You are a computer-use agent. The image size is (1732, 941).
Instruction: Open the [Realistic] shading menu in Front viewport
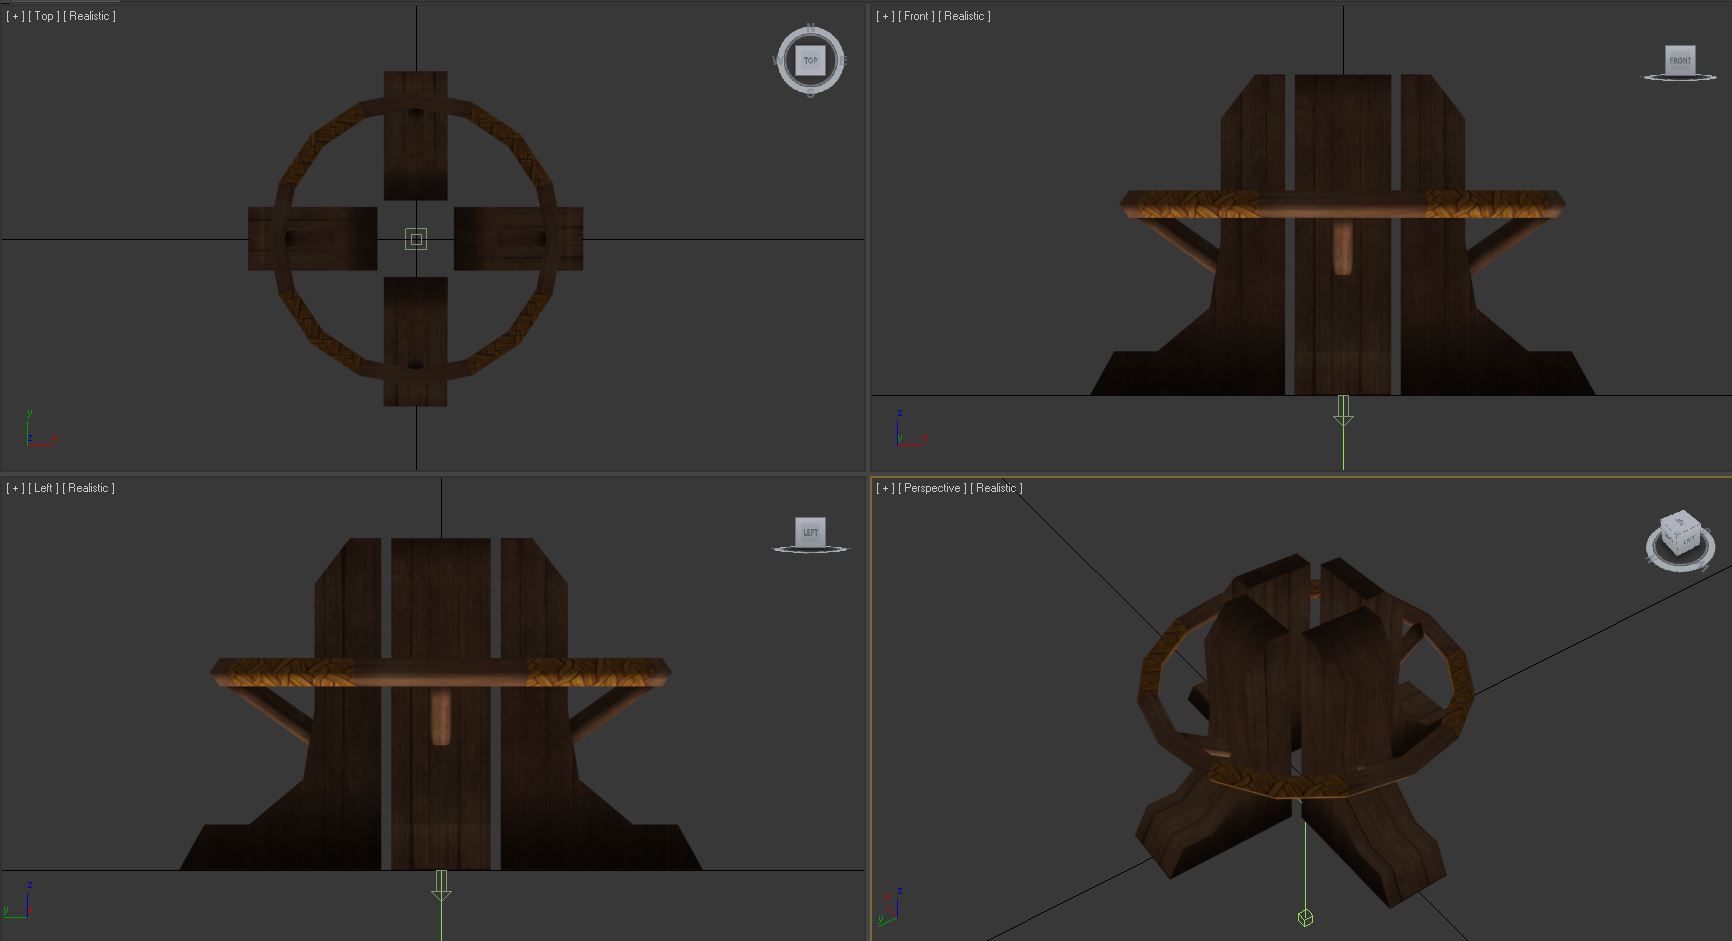tap(964, 16)
